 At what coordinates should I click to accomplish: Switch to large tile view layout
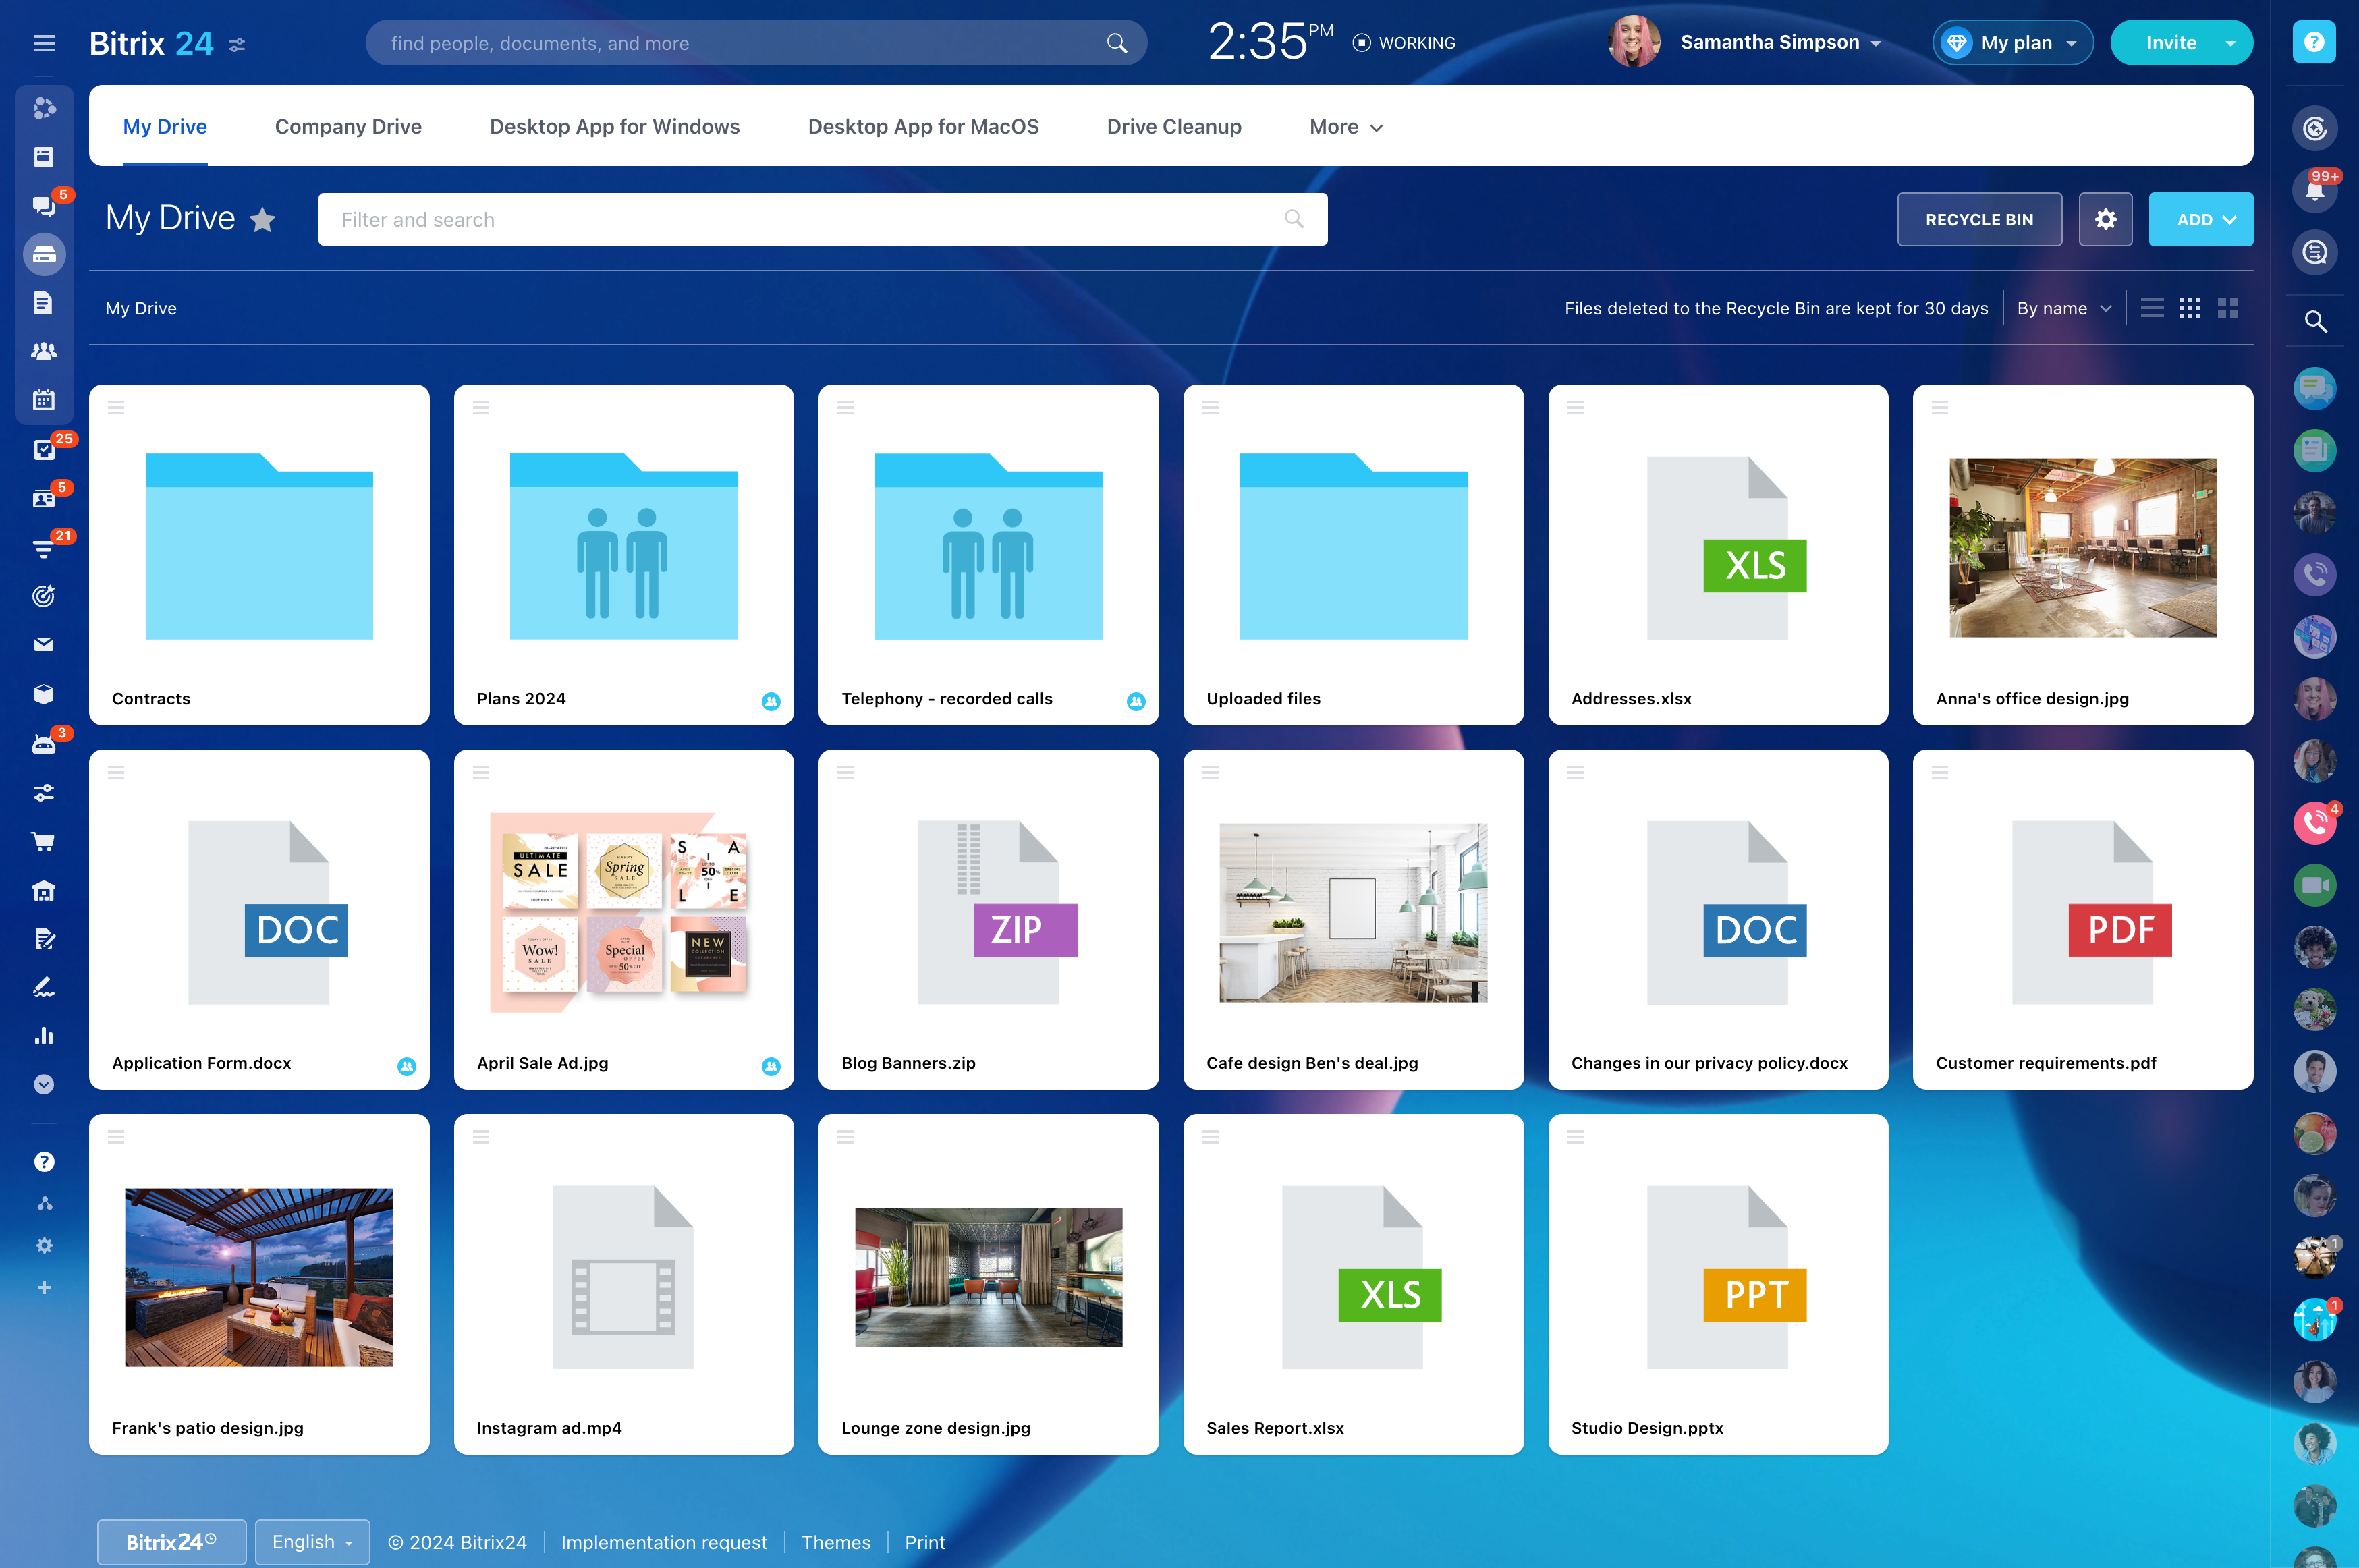coord(2227,308)
